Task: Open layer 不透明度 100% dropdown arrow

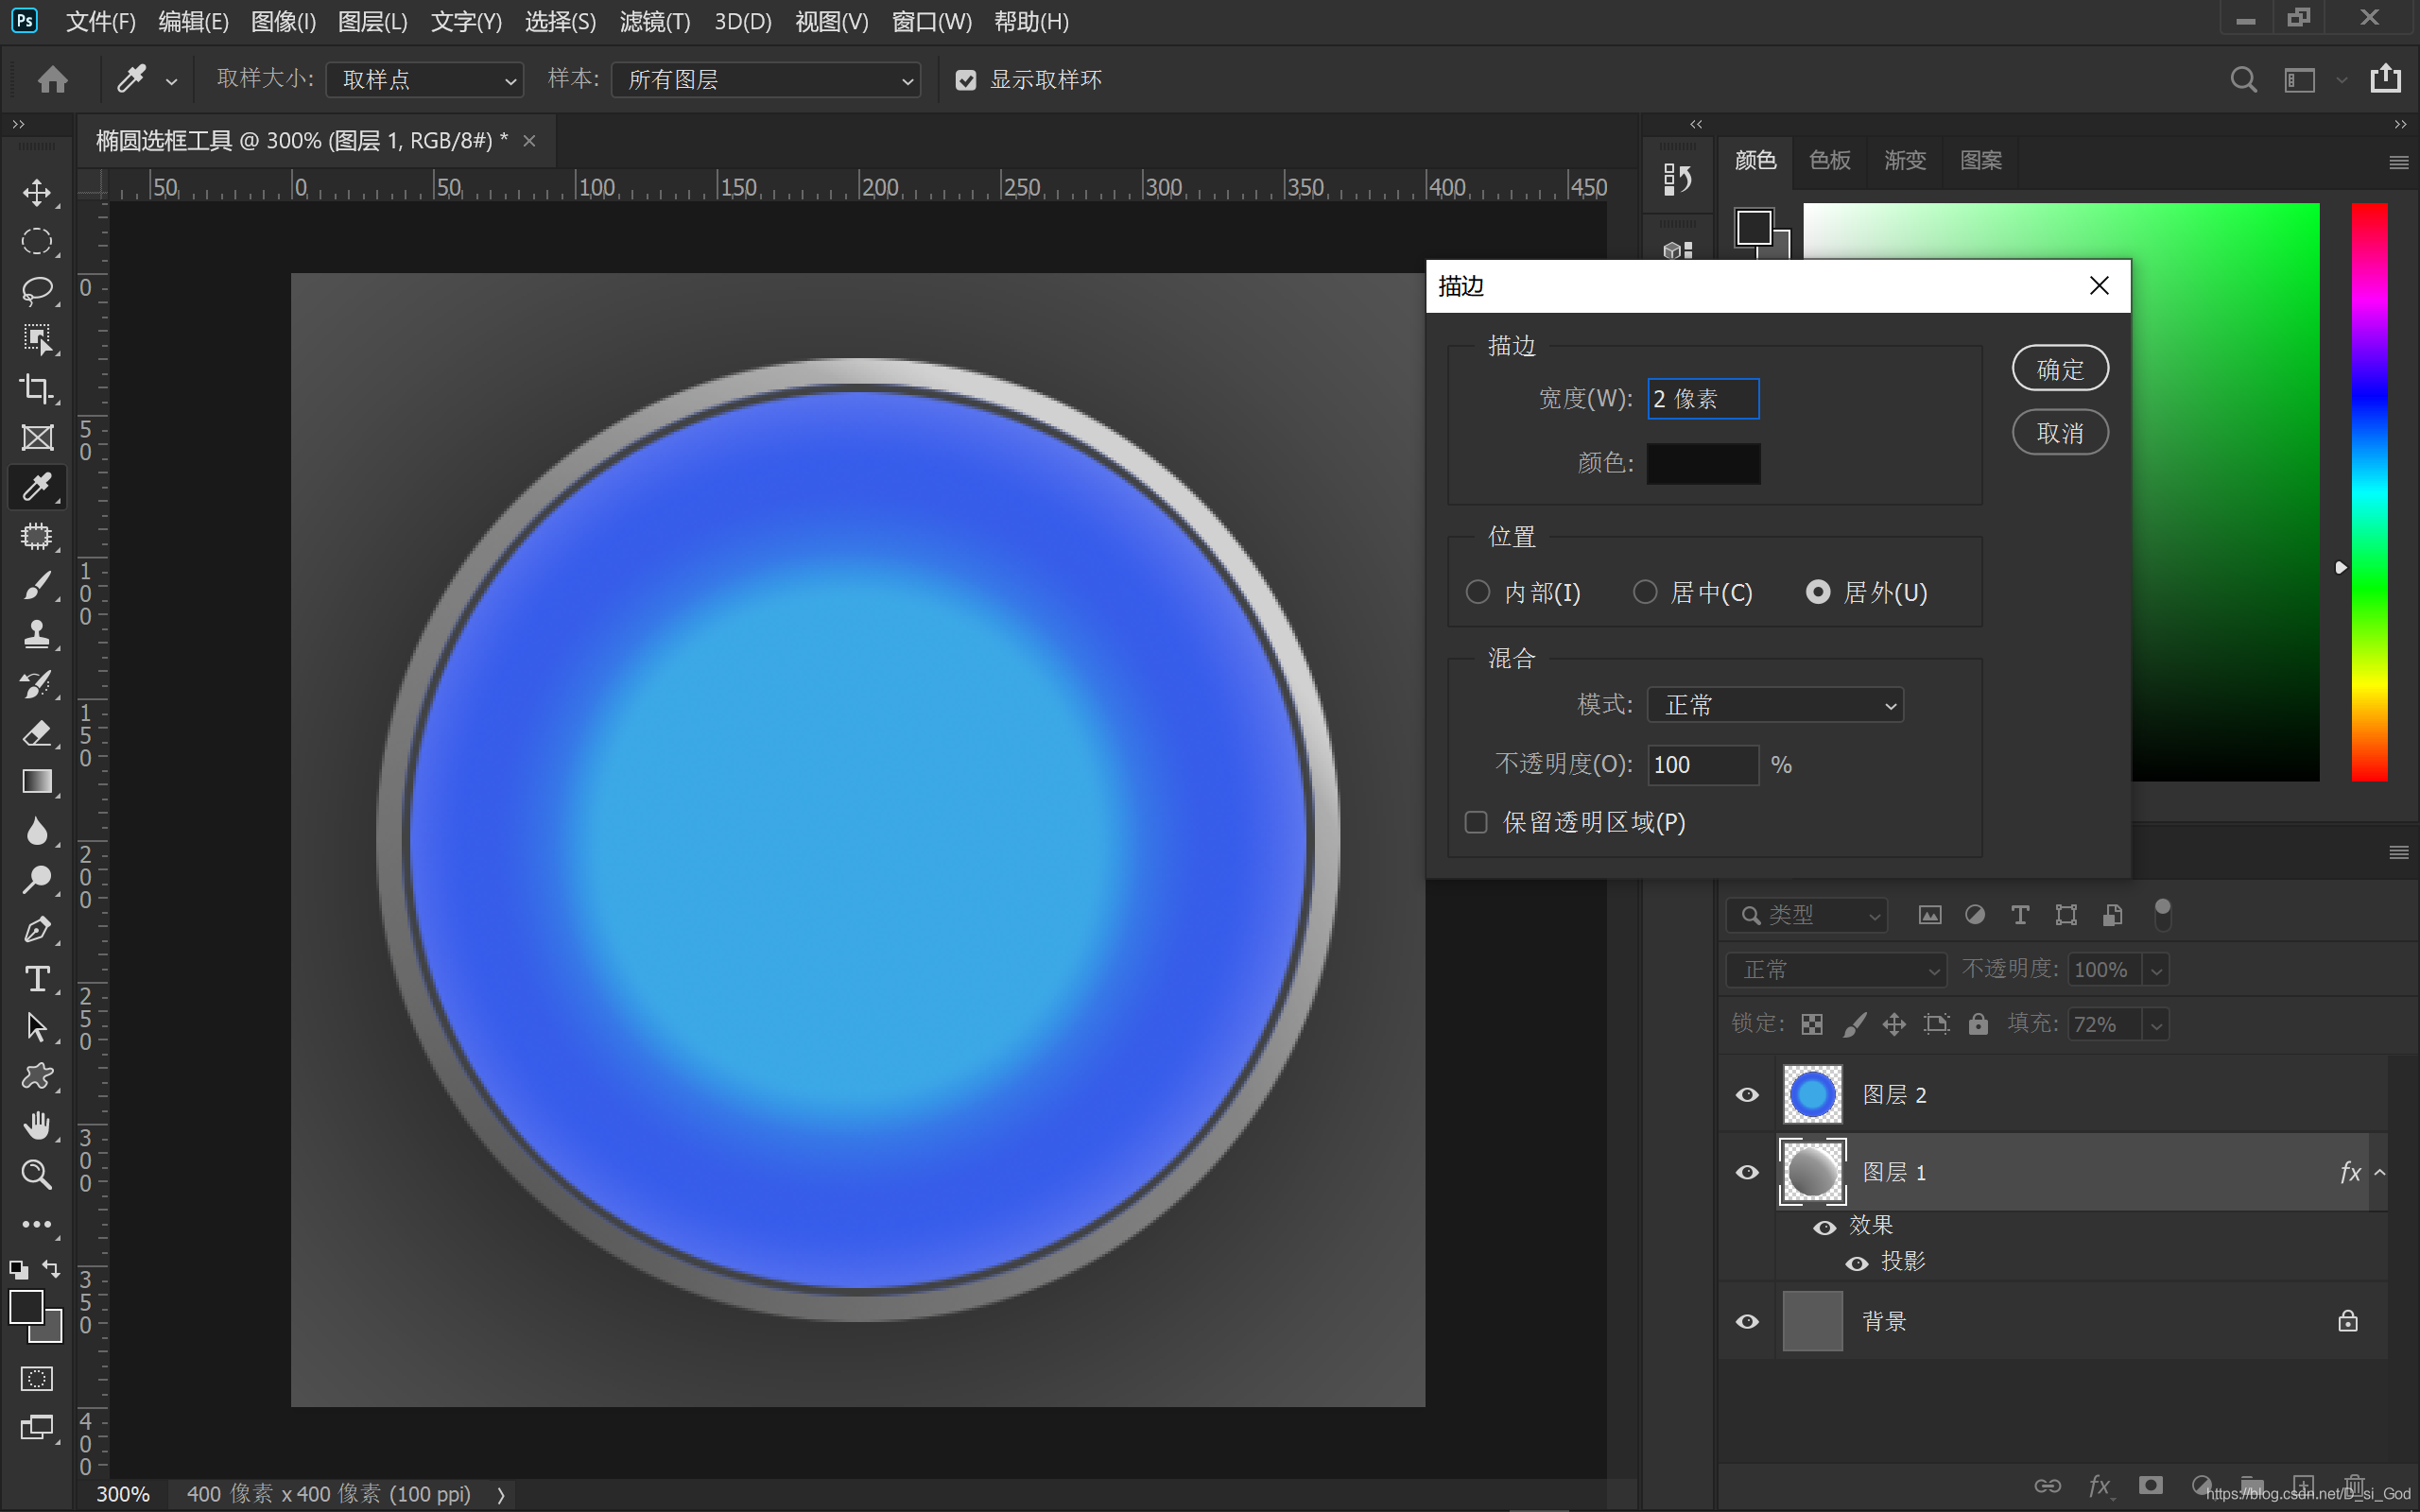Action: (x=2157, y=970)
